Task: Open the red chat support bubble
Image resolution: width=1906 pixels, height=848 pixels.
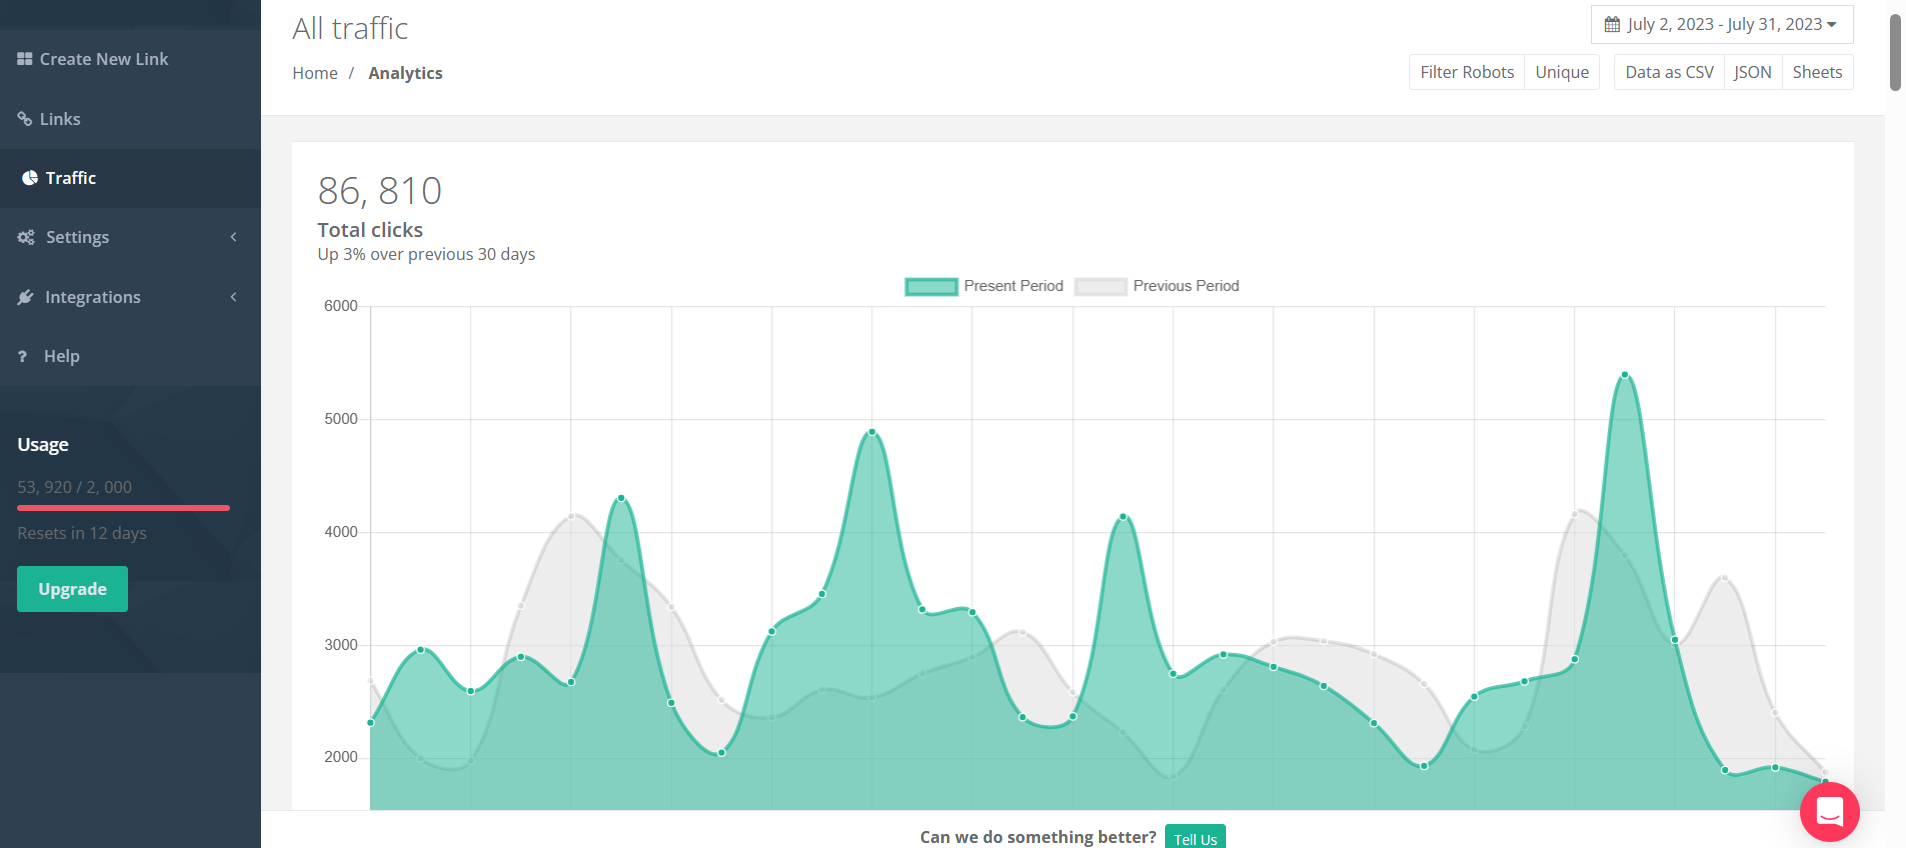Action: (1829, 812)
